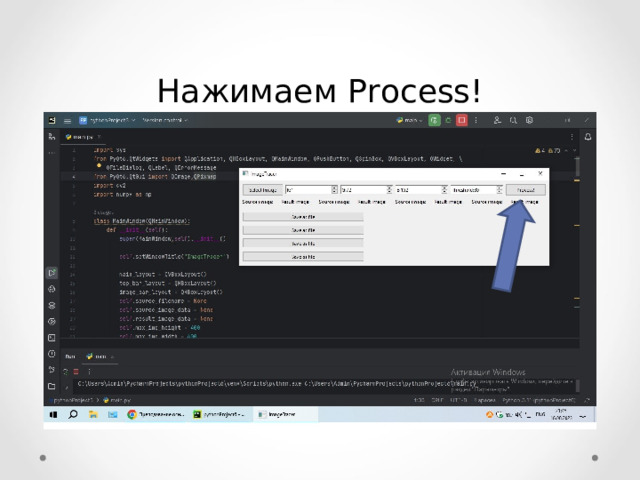Open File Explorer from the taskbar

[x=93, y=415]
